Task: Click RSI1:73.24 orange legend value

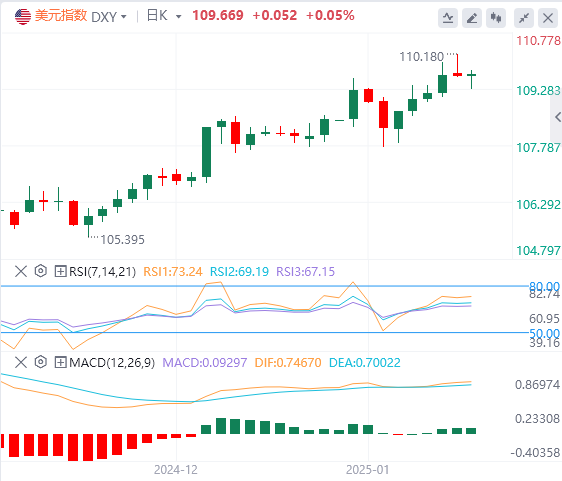Action: click(x=173, y=272)
